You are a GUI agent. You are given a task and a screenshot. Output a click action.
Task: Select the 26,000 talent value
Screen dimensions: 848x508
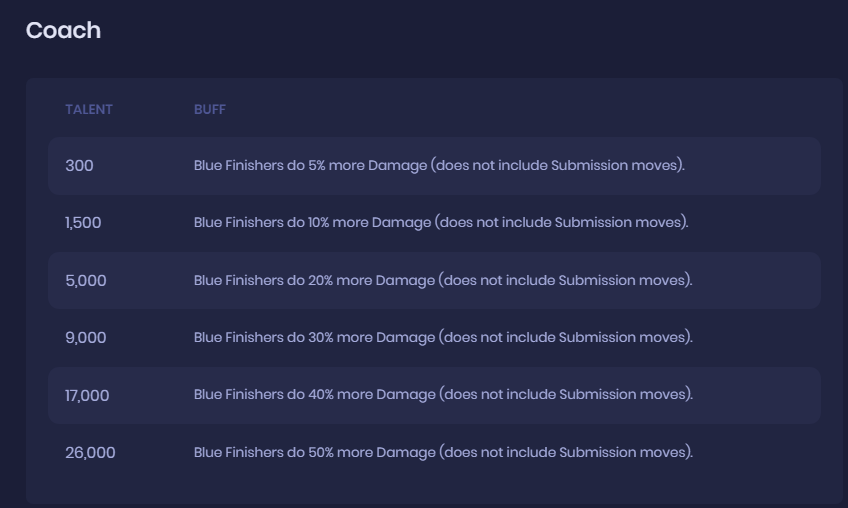90,453
